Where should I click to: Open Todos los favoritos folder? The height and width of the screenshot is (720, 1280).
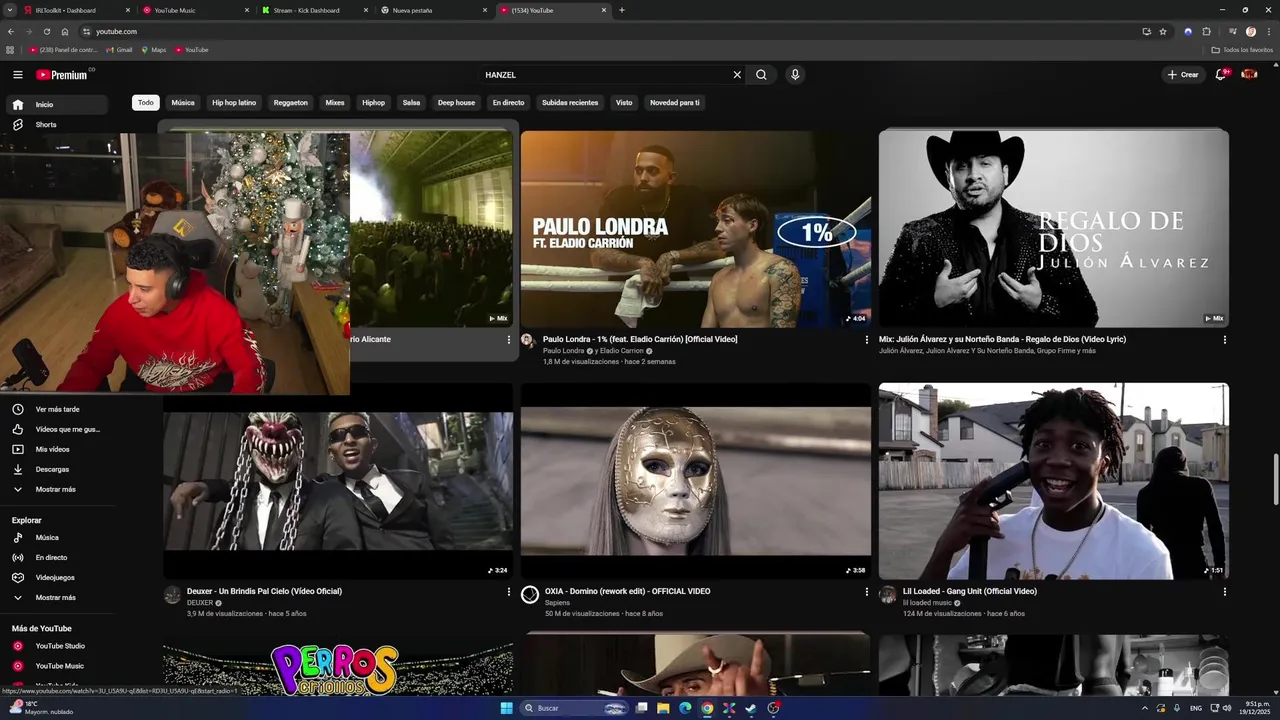point(1241,50)
